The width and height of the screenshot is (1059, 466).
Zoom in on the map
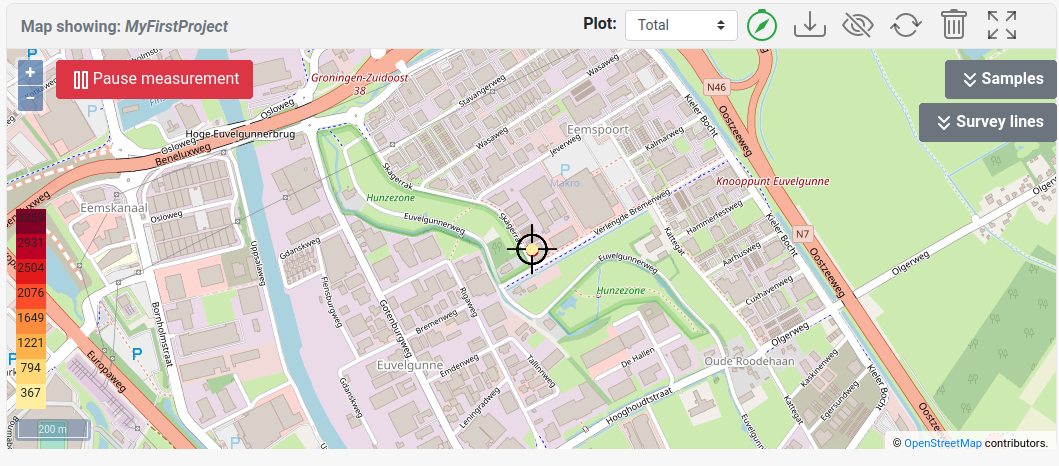click(30, 72)
